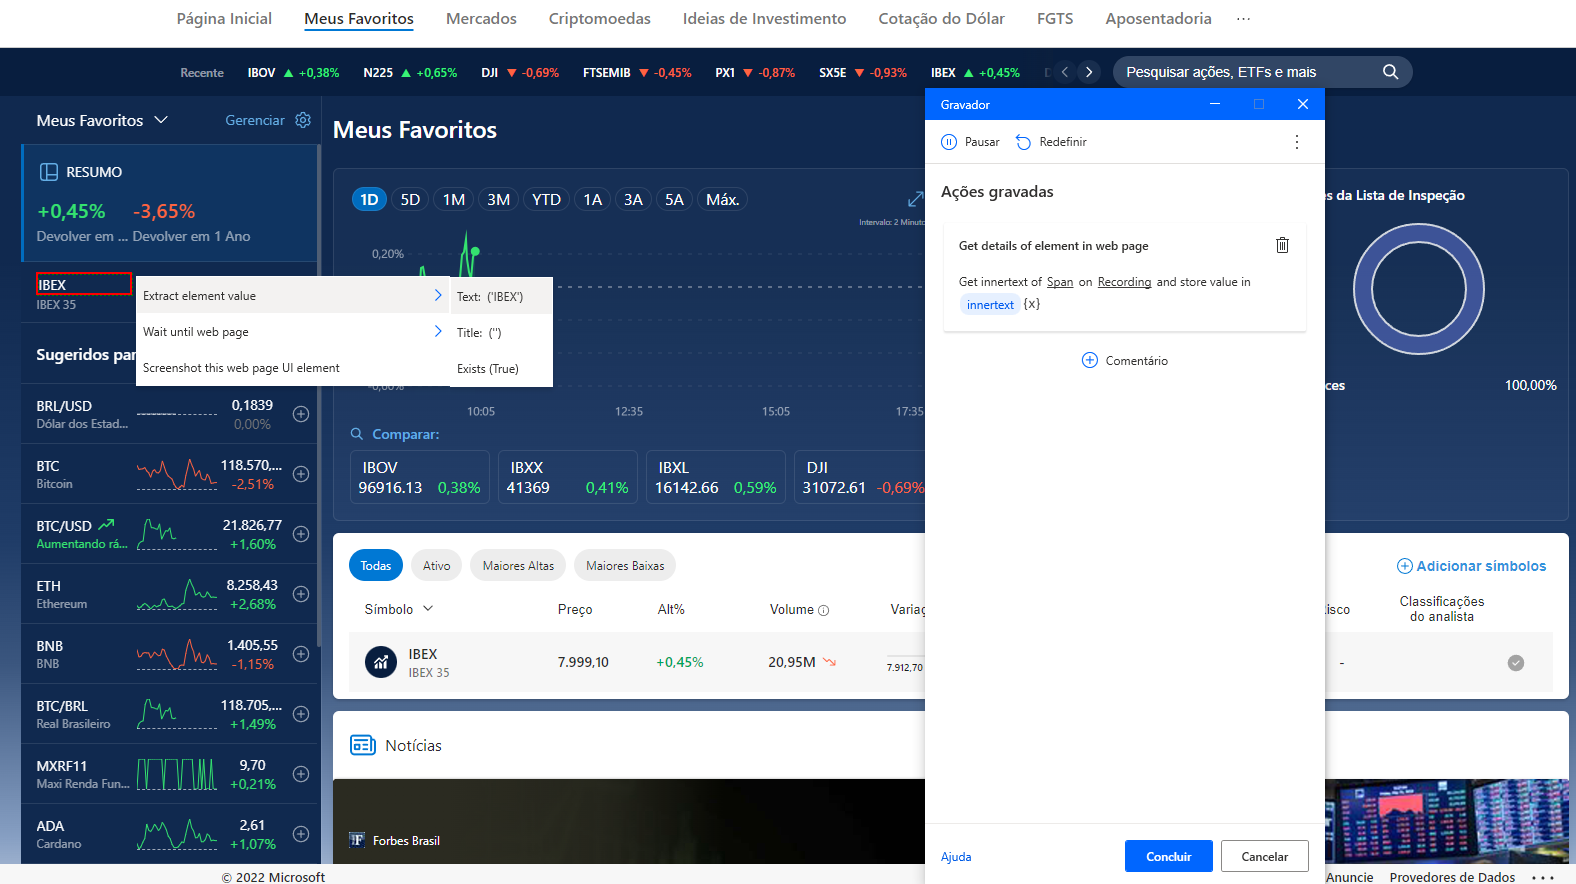Add ETH Ethereum to favorites
Screen dimensions: 1576x884
point(301,594)
